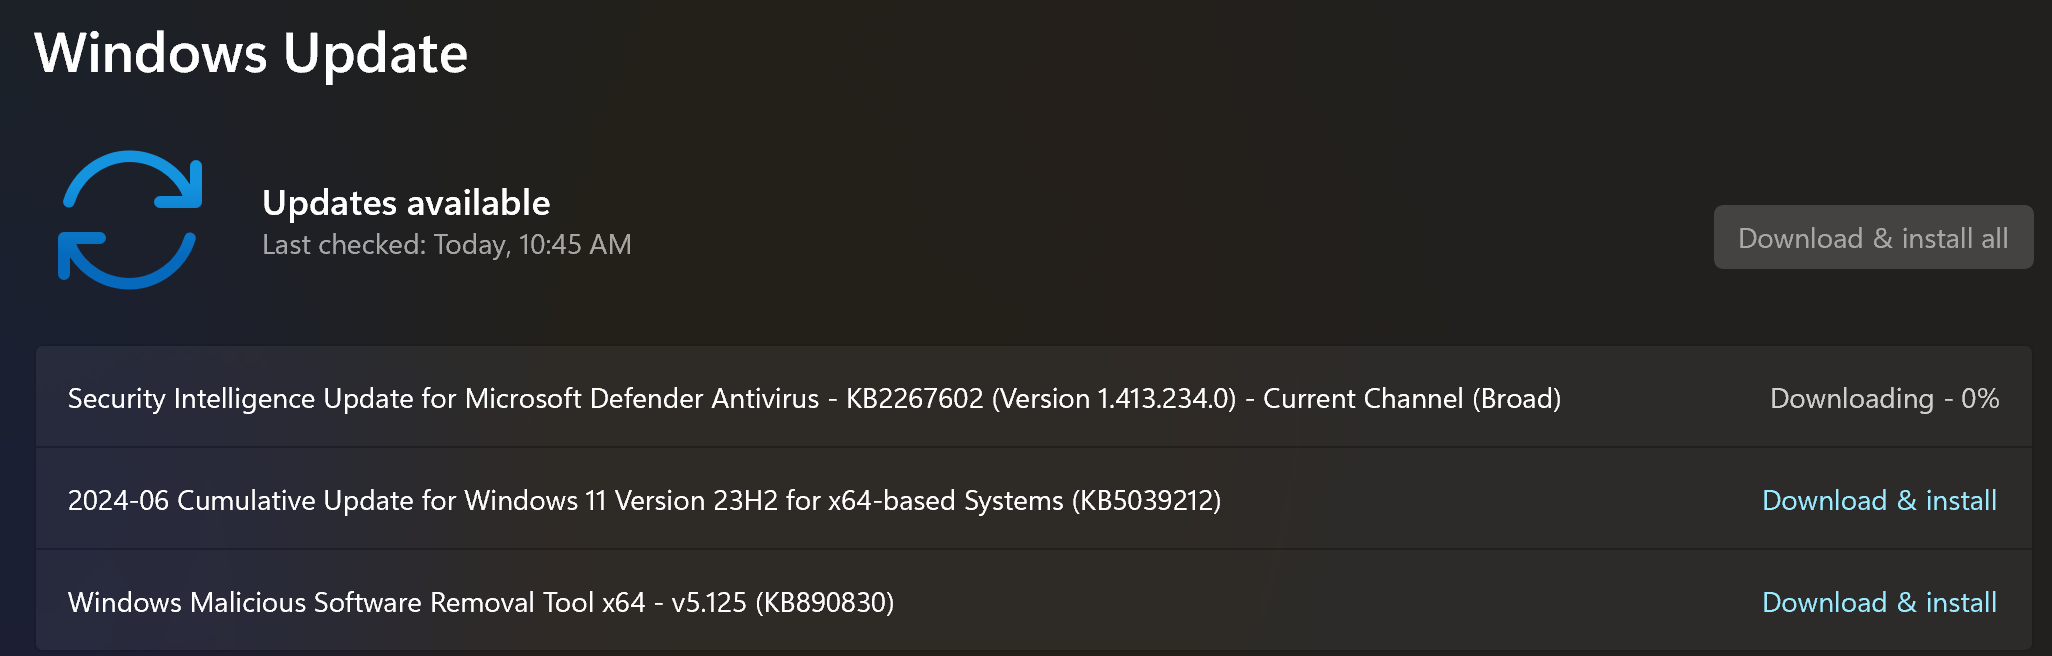Click the Windows Update page title
The width and height of the screenshot is (2052, 656).
(251, 53)
